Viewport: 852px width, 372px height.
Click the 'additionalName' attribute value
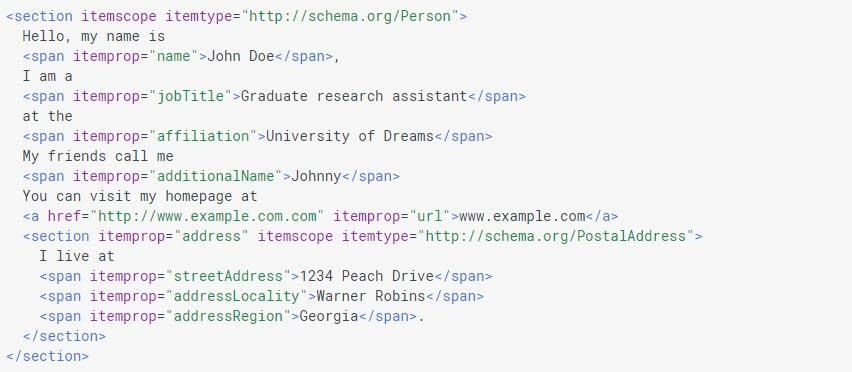216,176
